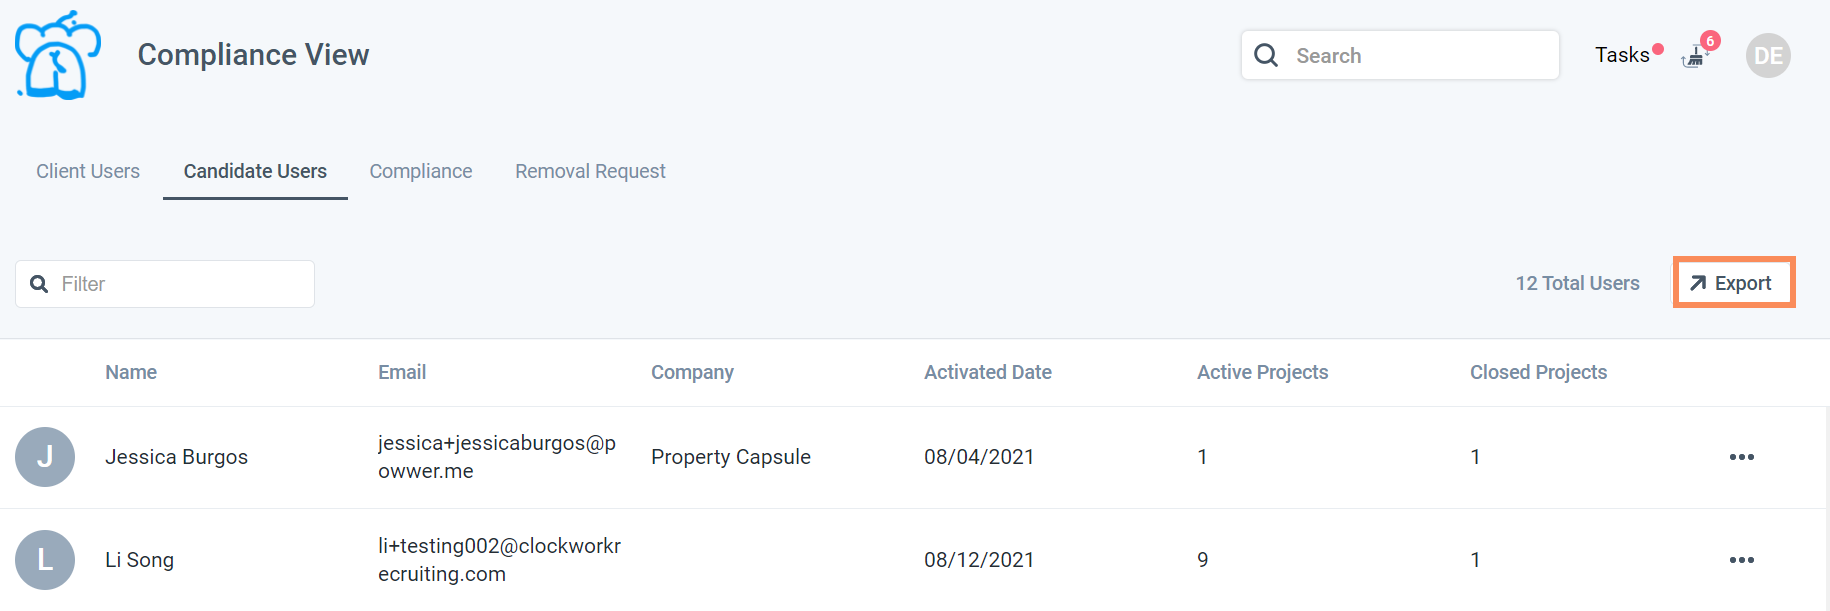Focus the top Search field

(x=1400, y=55)
